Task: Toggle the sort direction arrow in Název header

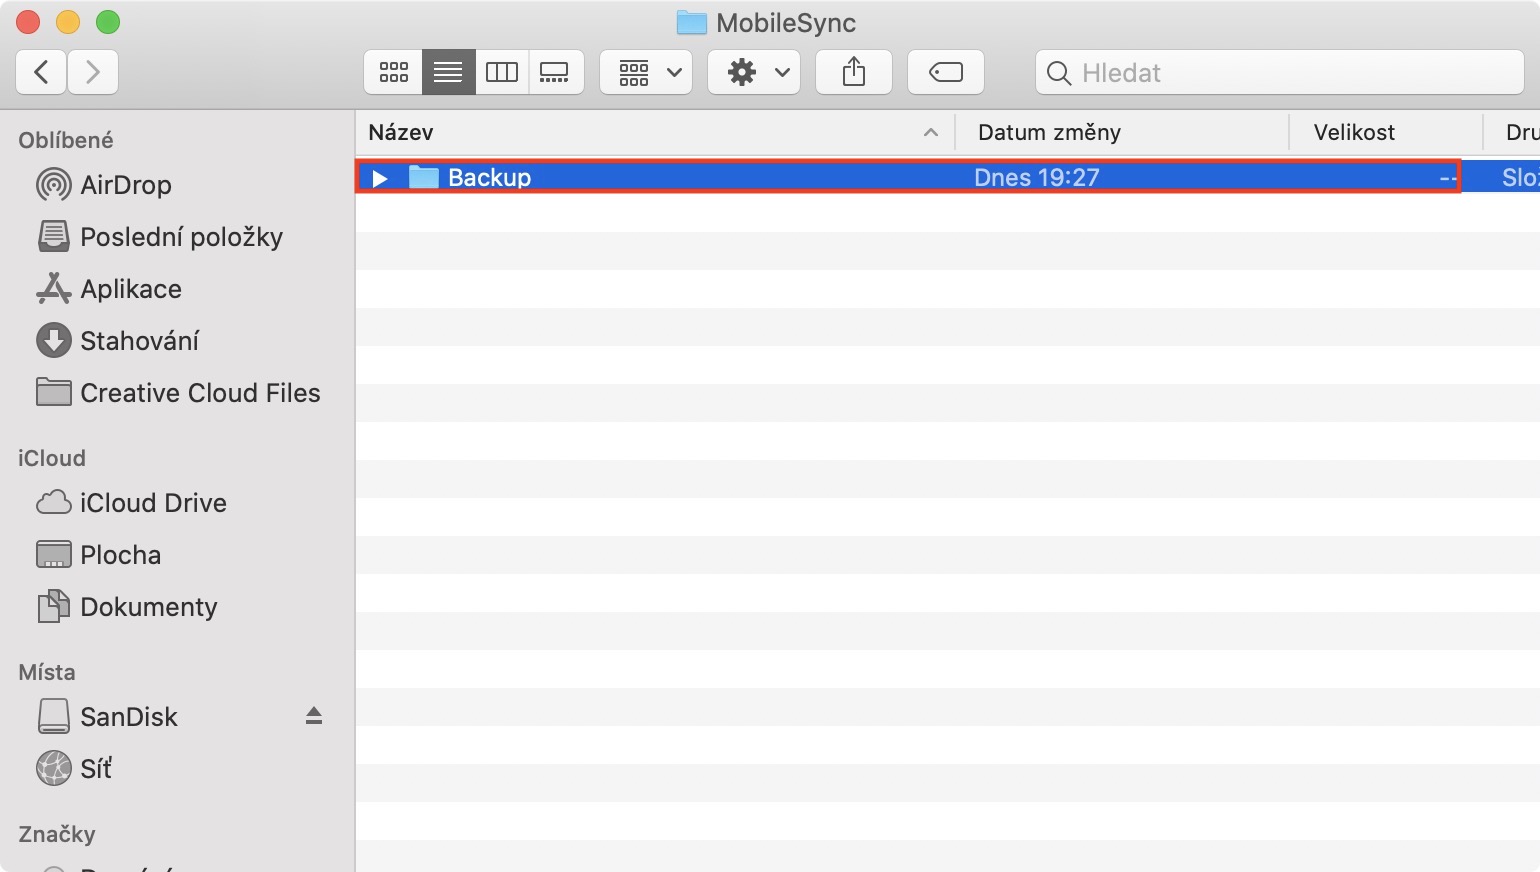Action: (x=931, y=132)
